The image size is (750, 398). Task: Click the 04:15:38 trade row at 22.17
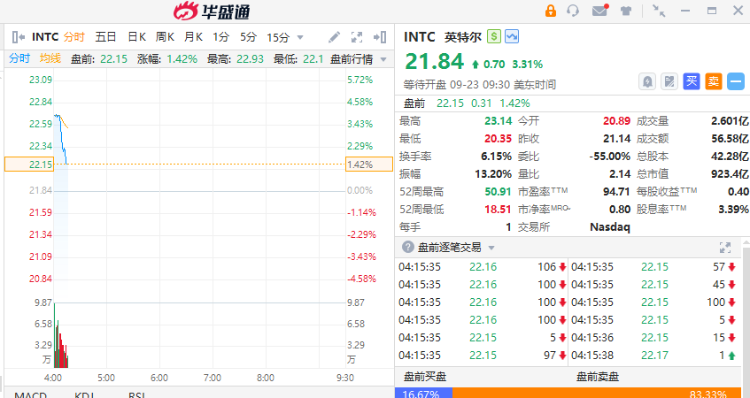tap(653, 355)
